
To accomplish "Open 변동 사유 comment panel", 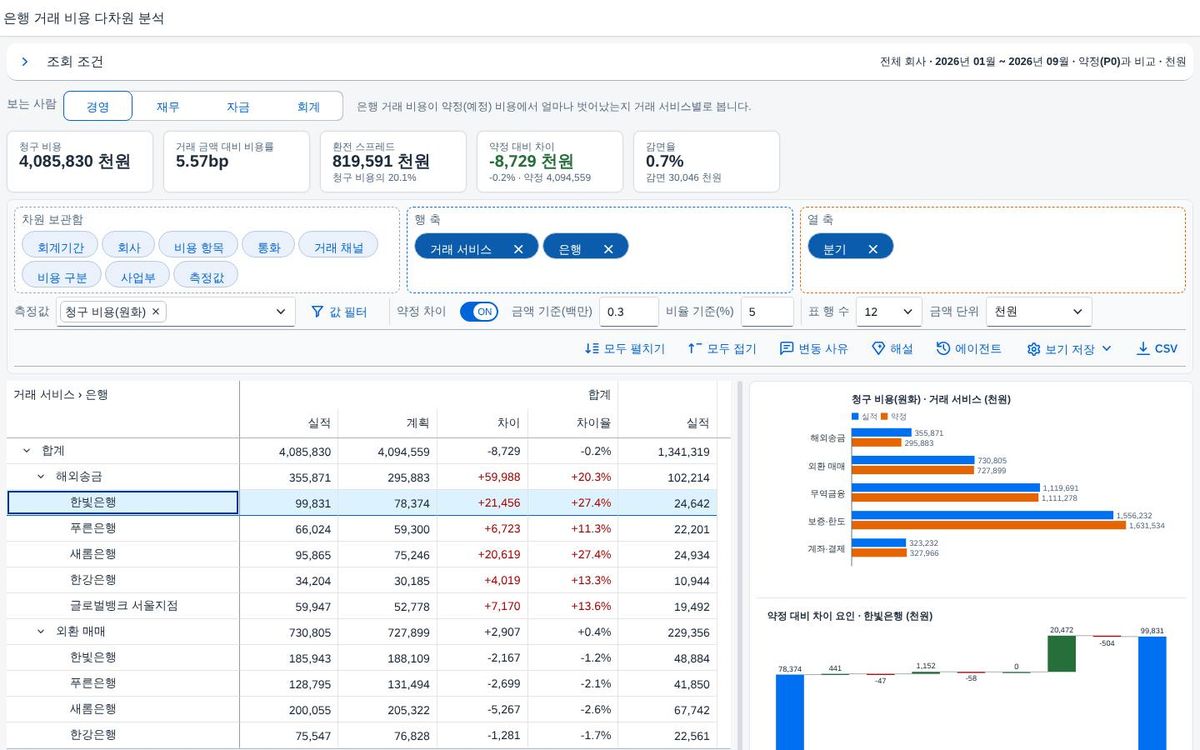I will 814,349.
